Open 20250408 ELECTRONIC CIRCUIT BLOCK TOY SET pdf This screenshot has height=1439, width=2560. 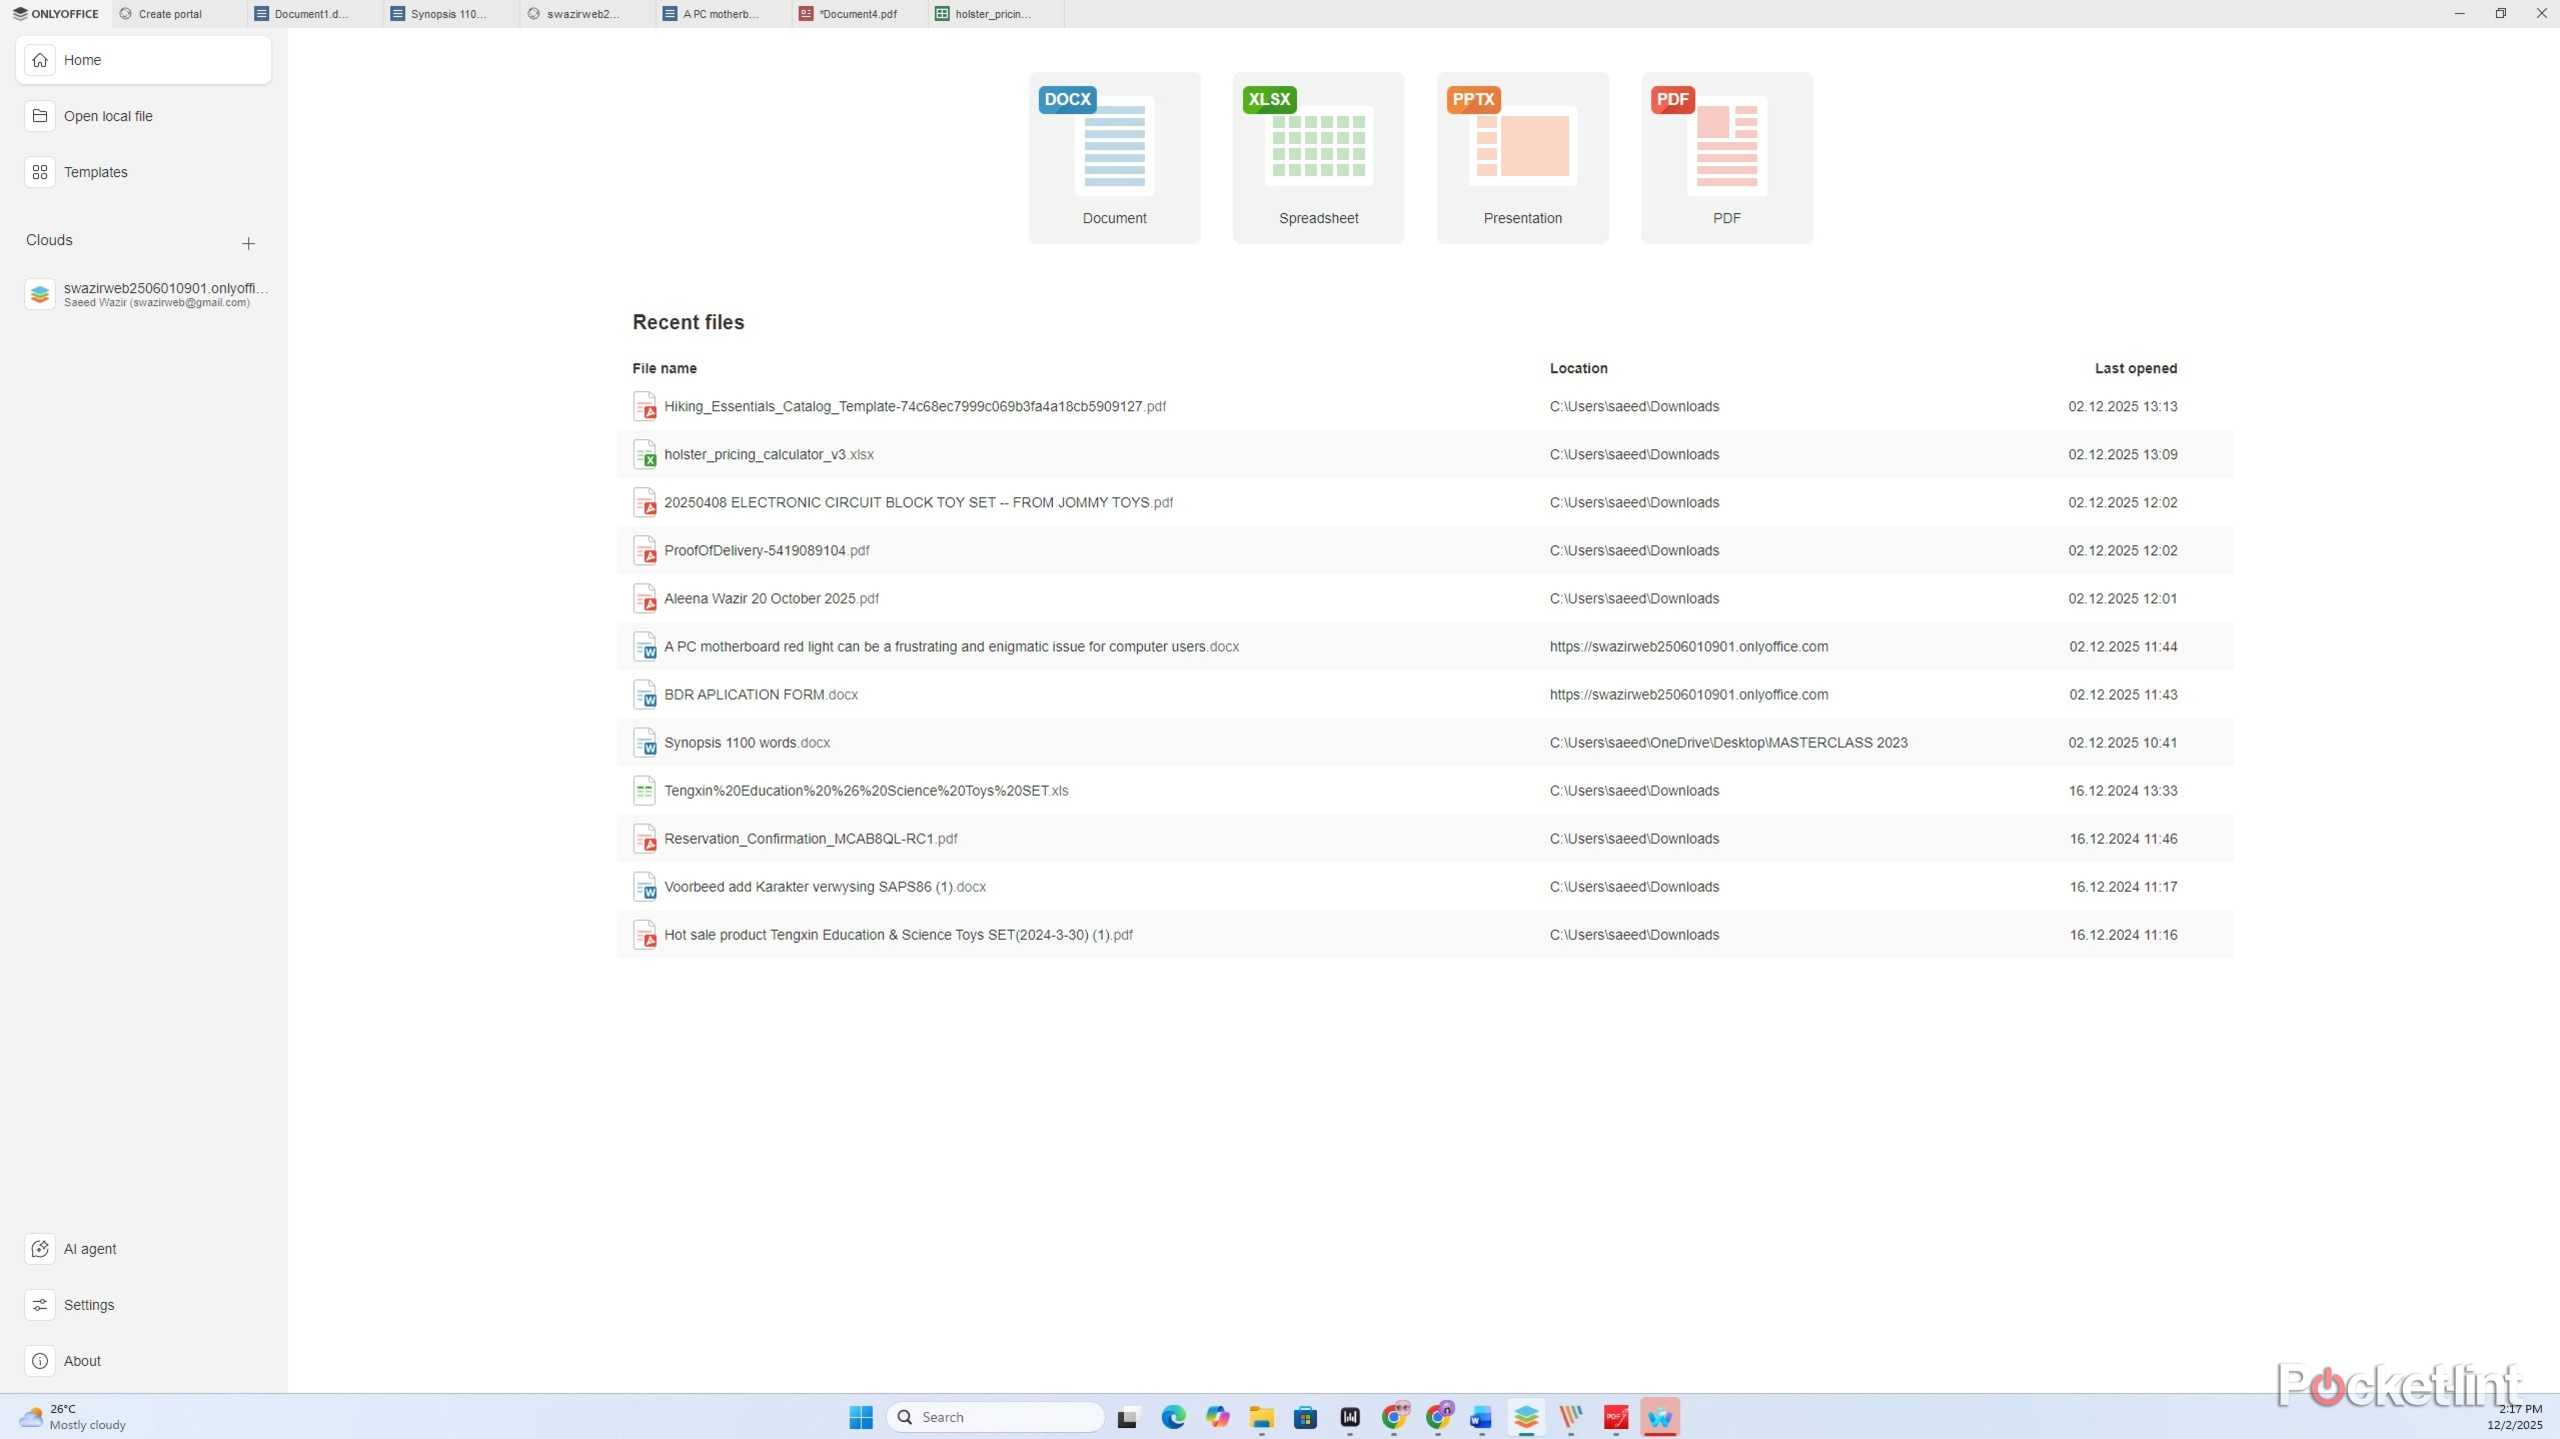[1424, 502]
